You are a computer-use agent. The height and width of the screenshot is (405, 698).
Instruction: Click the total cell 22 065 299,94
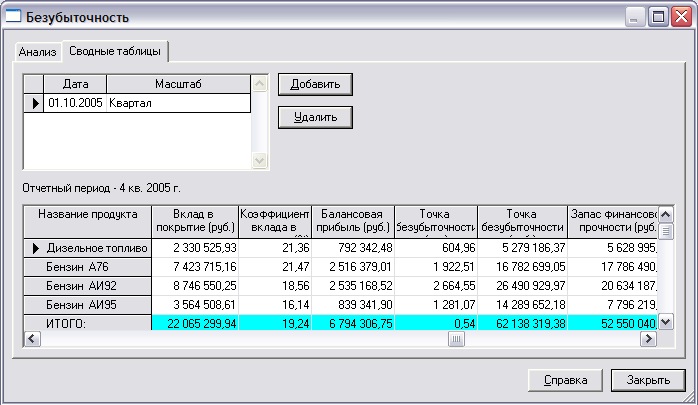(x=195, y=323)
